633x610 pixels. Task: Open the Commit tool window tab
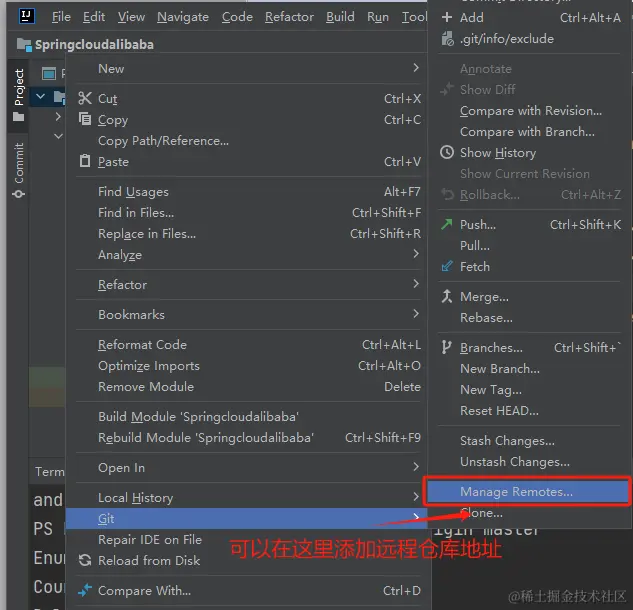19,170
